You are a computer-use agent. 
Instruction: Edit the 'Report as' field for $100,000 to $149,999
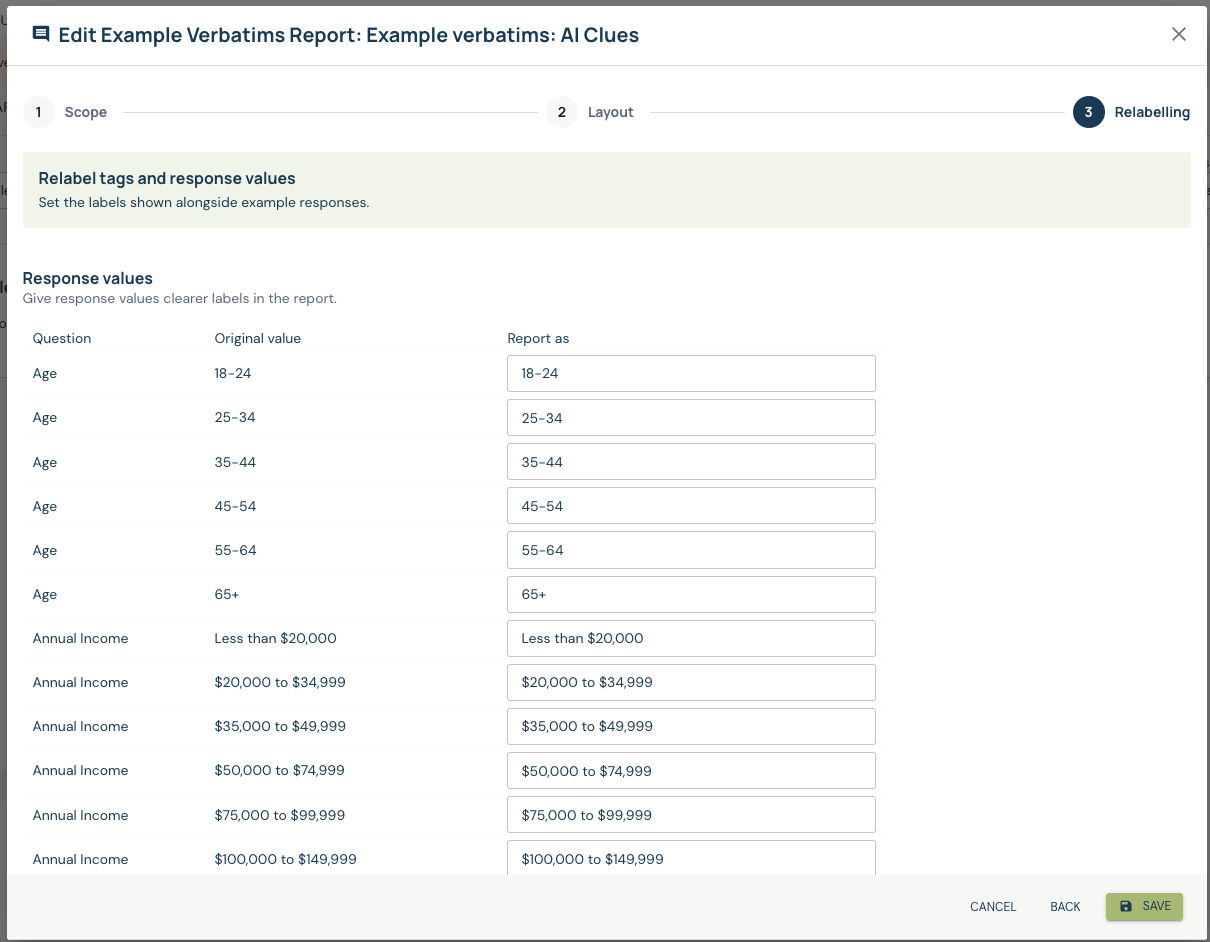coord(691,858)
